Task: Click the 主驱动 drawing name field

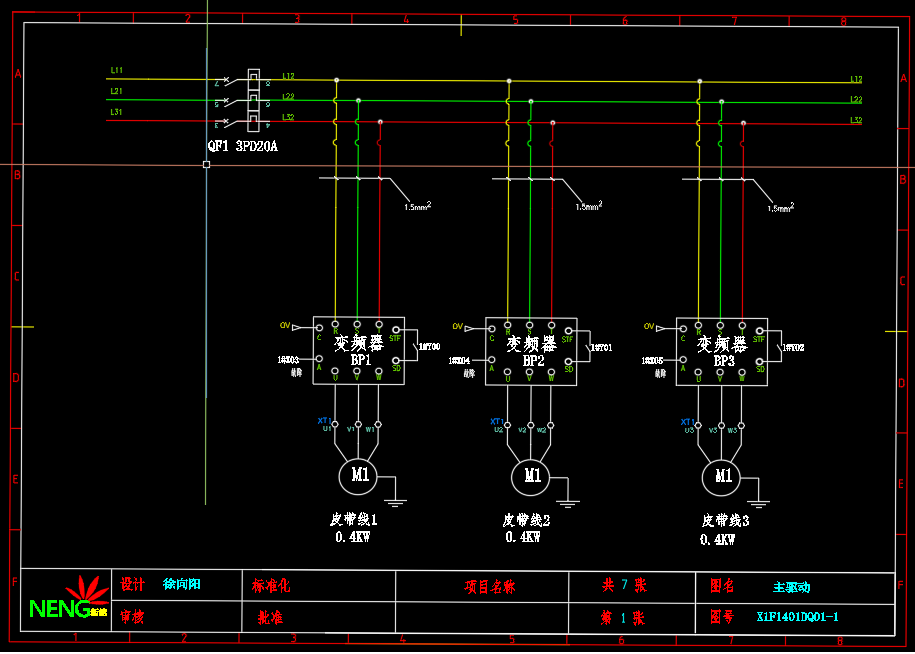Action: pos(792,587)
